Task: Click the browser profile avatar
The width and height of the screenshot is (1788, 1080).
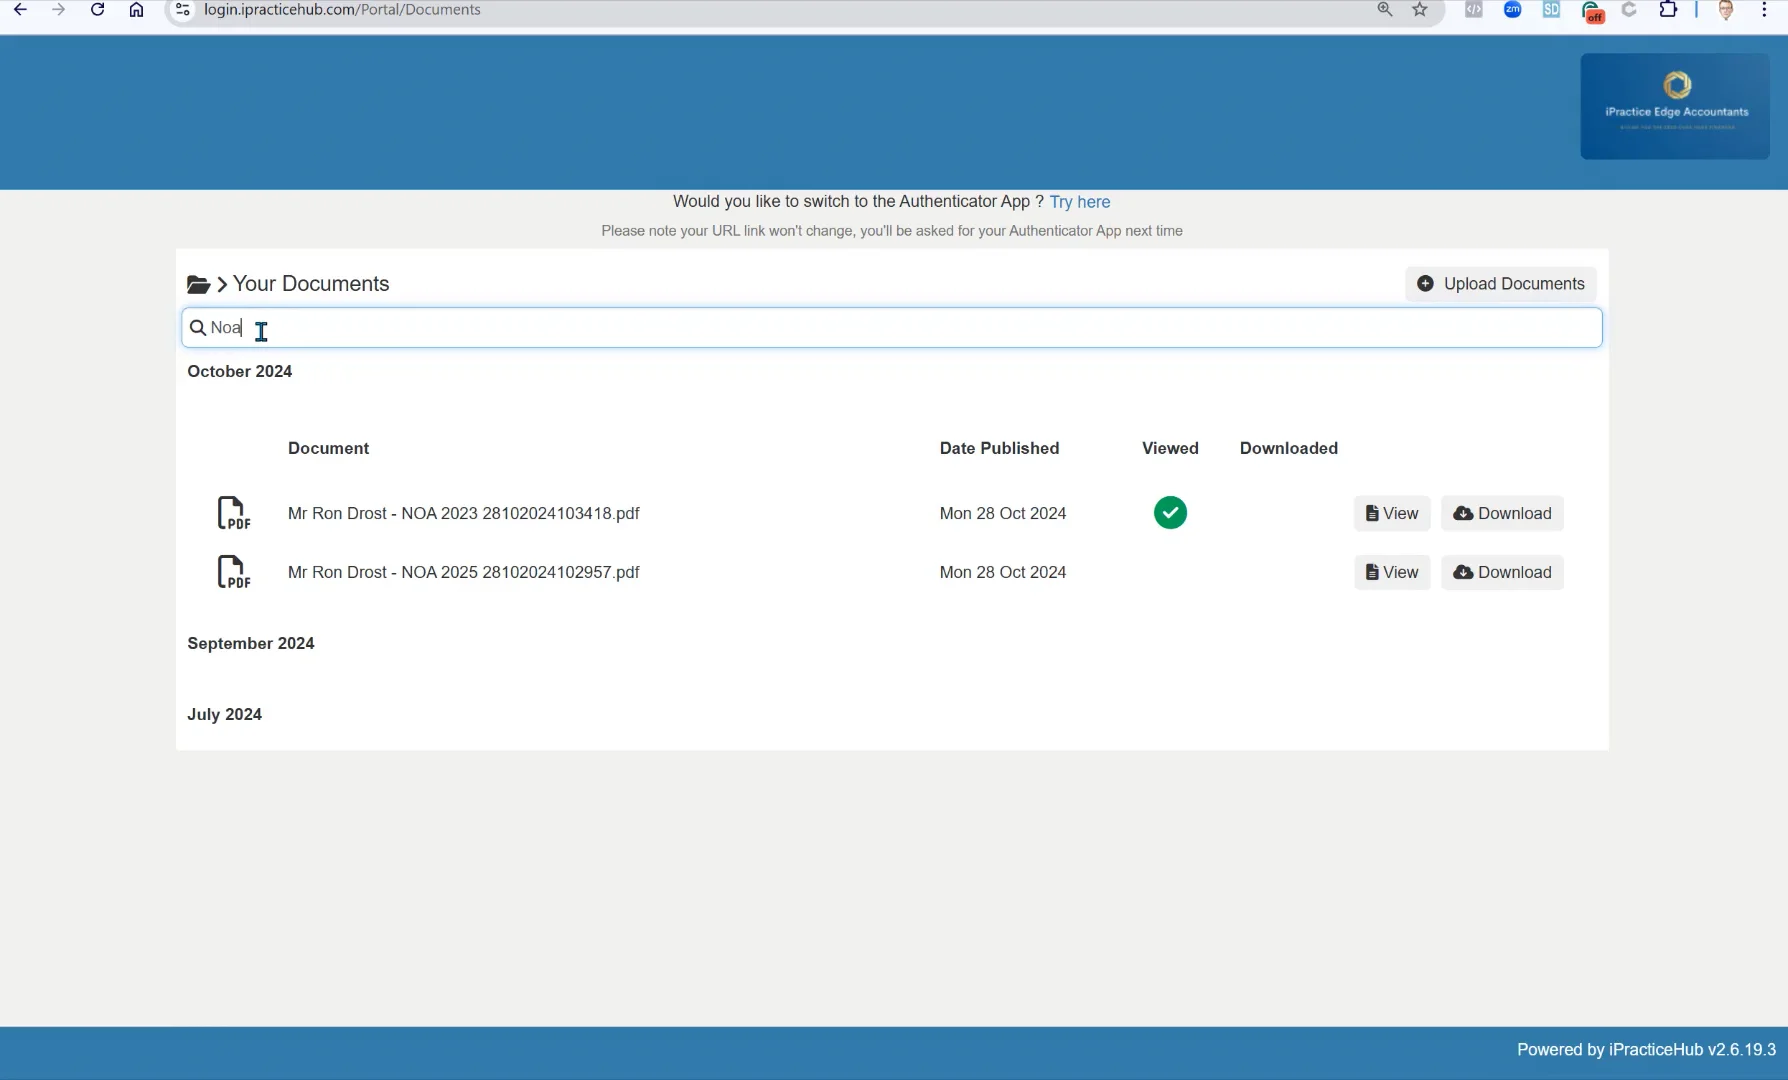Action: (1727, 10)
